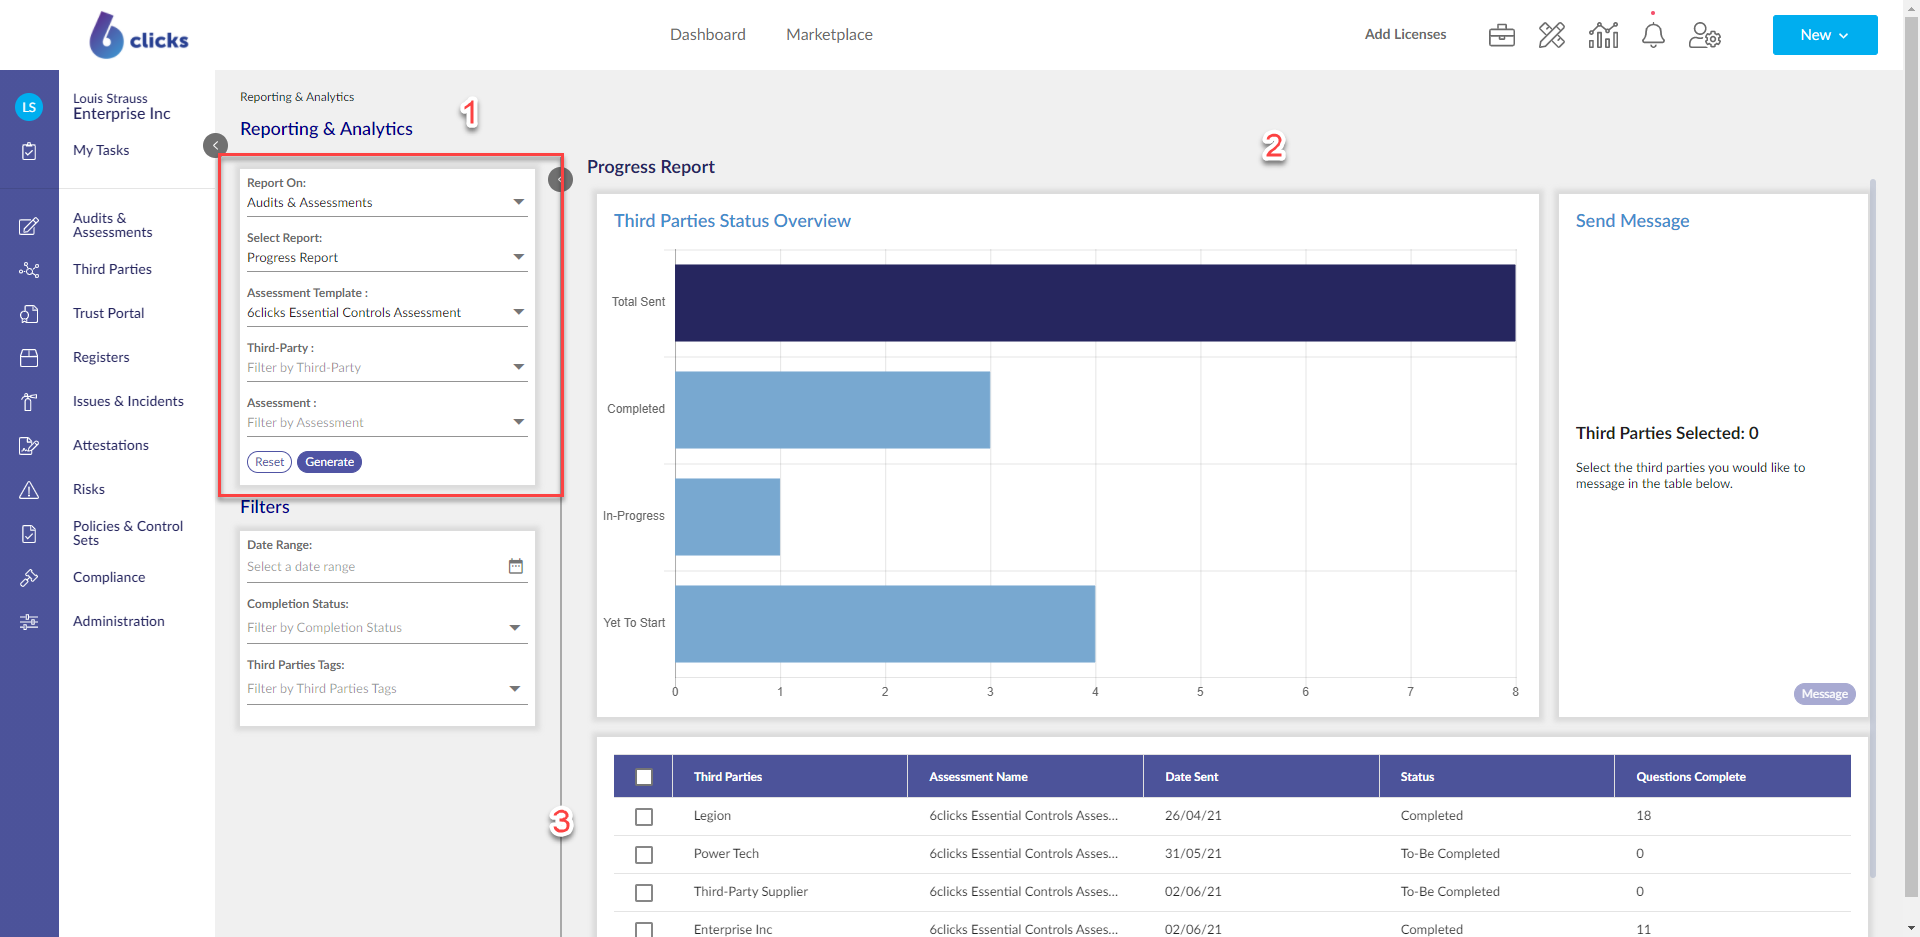Open the Report On dropdown
This screenshot has width=1920, height=937.
pyautogui.click(x=387, y=202)
